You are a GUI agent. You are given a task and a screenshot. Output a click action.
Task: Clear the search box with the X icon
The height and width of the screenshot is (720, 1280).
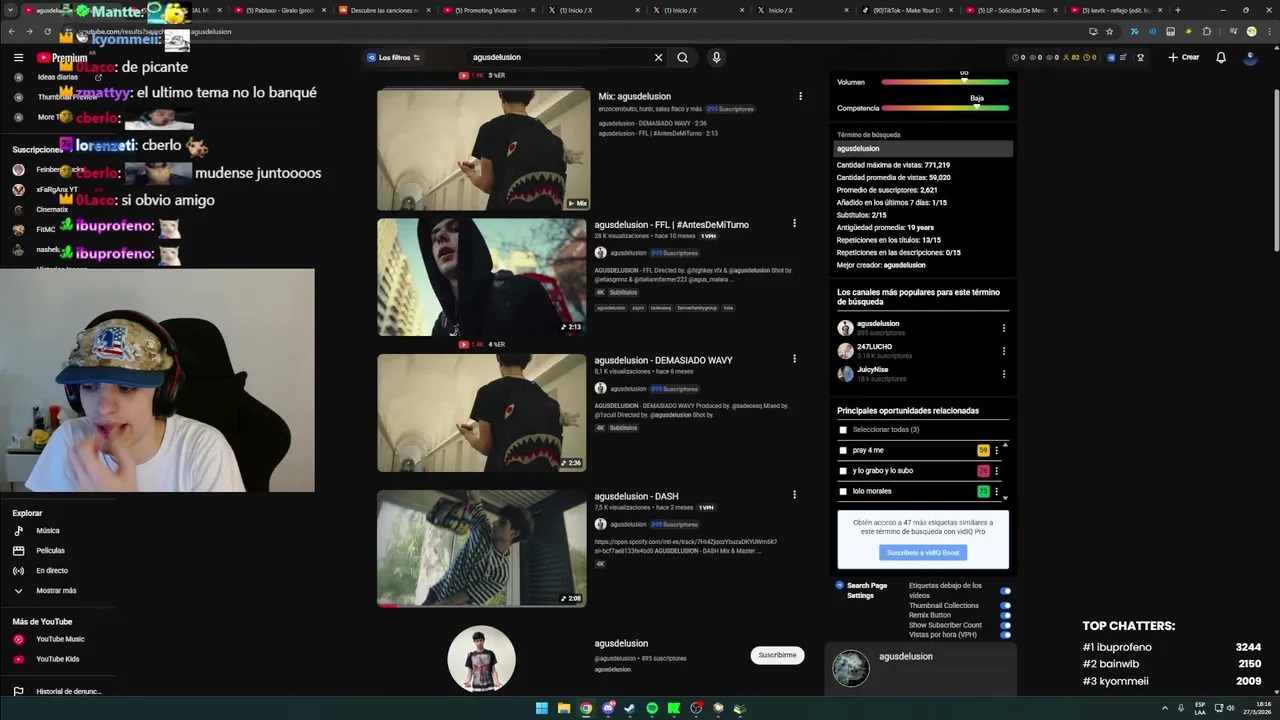click(x=658, y=57)
